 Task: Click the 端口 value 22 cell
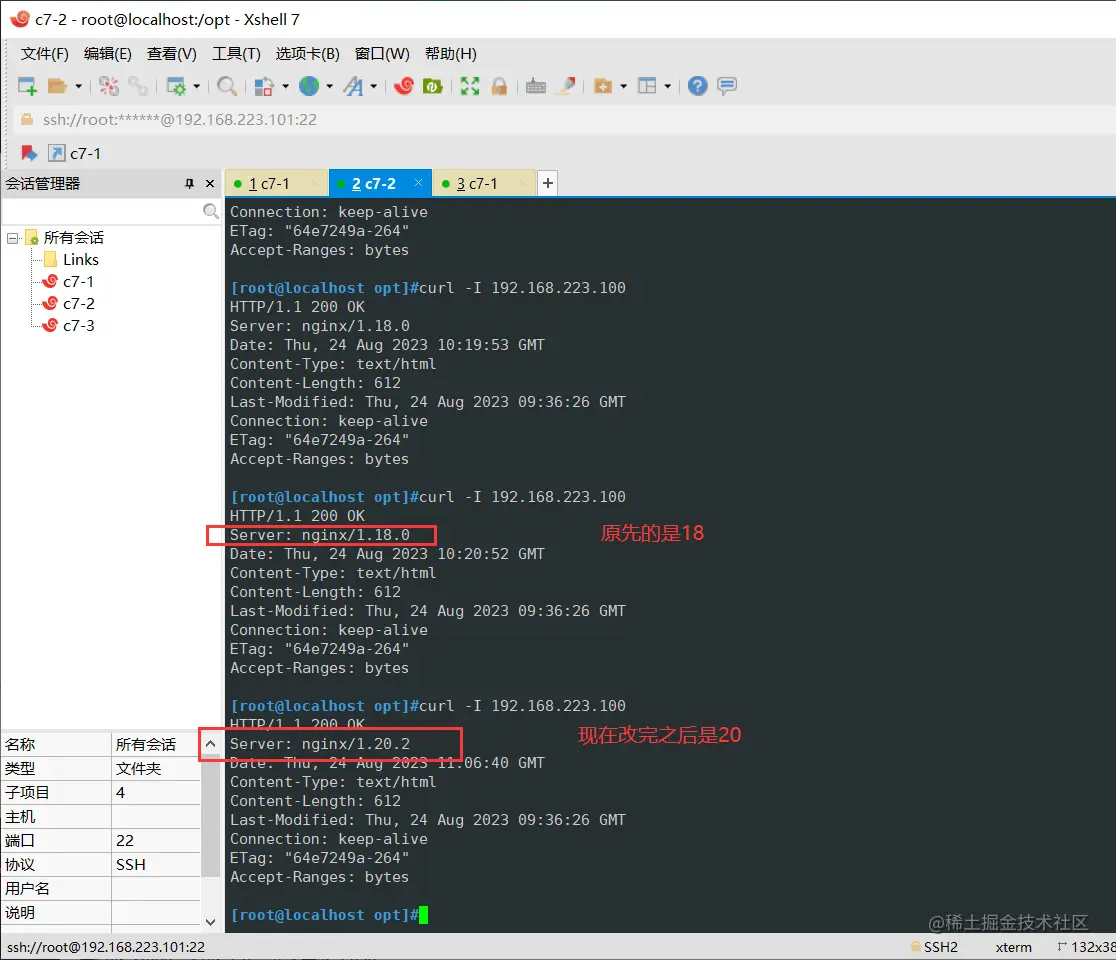coord(156,840)
